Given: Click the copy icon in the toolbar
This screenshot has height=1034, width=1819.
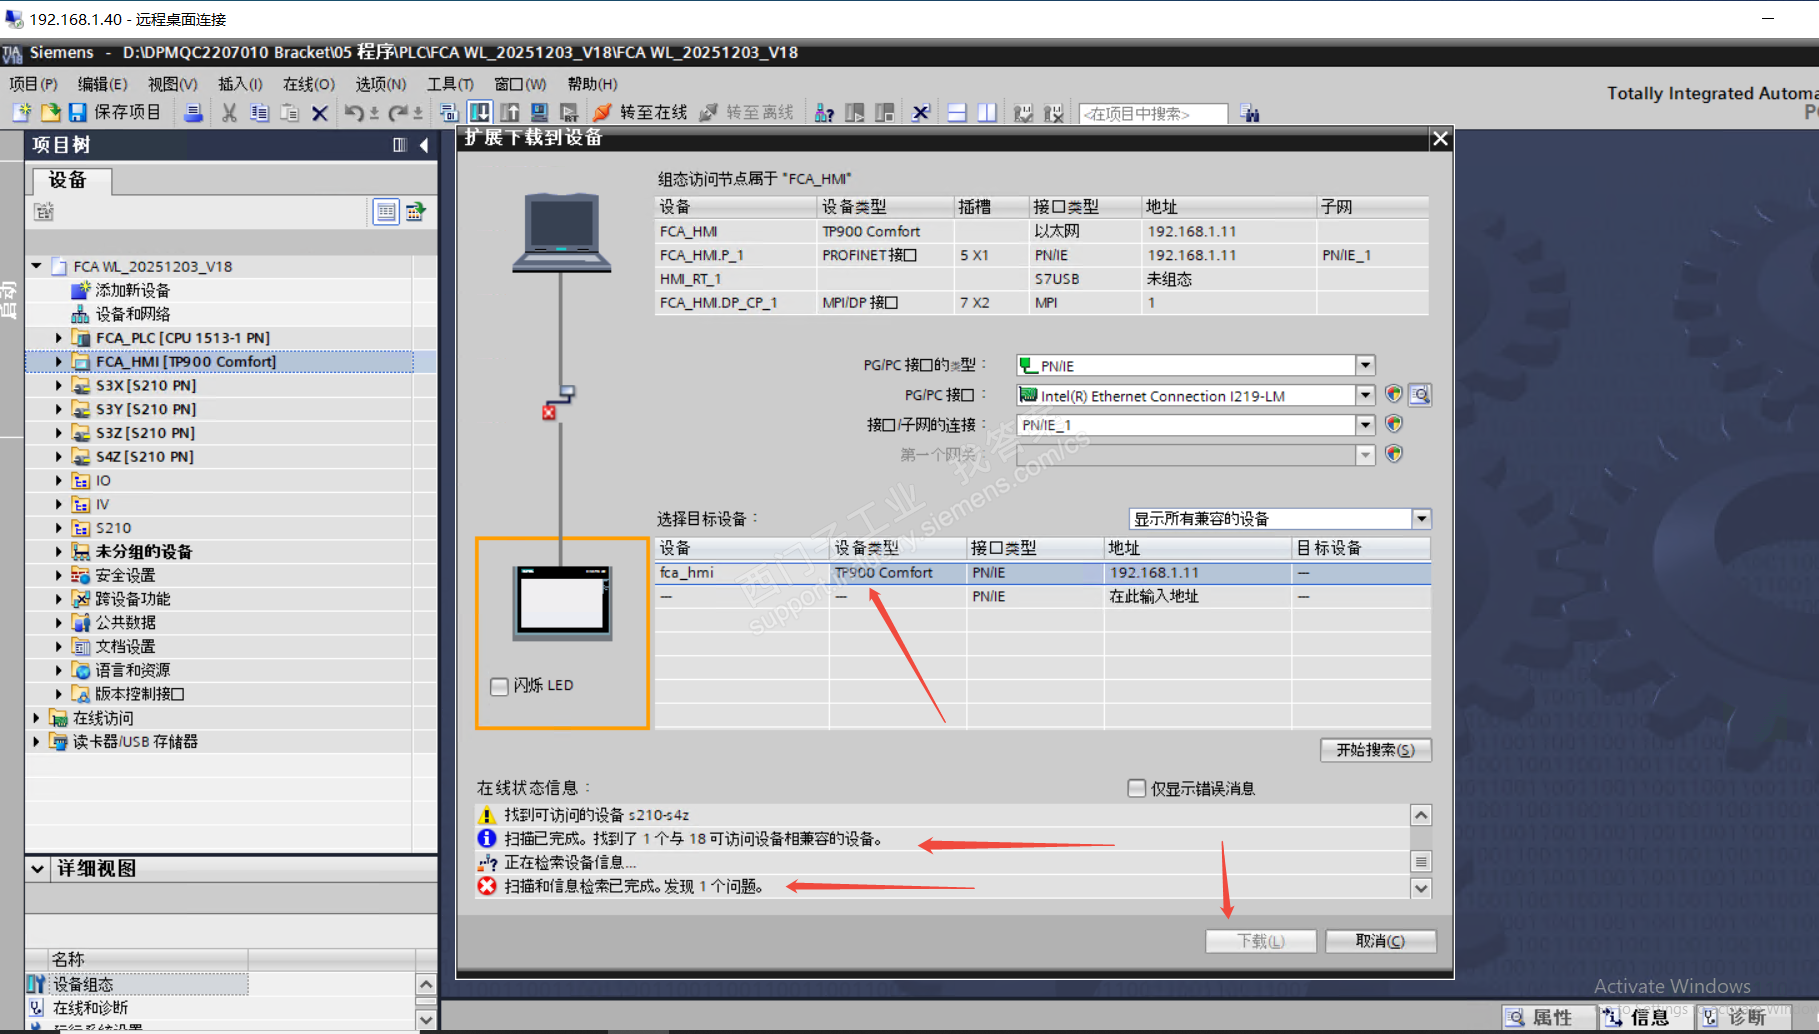Looking at the screenshot, I should (259, 113).
